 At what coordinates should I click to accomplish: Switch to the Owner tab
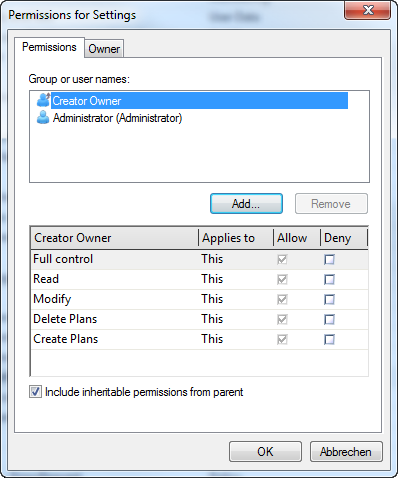pyautogui.click(x=104, y=49)
